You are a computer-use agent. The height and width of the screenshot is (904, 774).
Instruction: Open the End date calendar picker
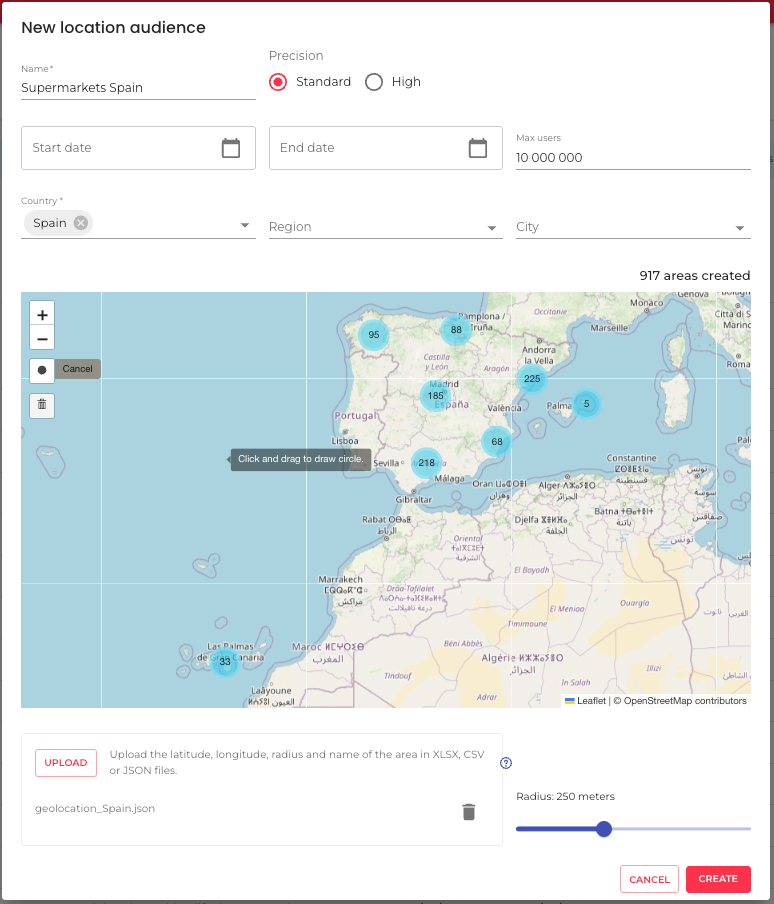point(478,148)
